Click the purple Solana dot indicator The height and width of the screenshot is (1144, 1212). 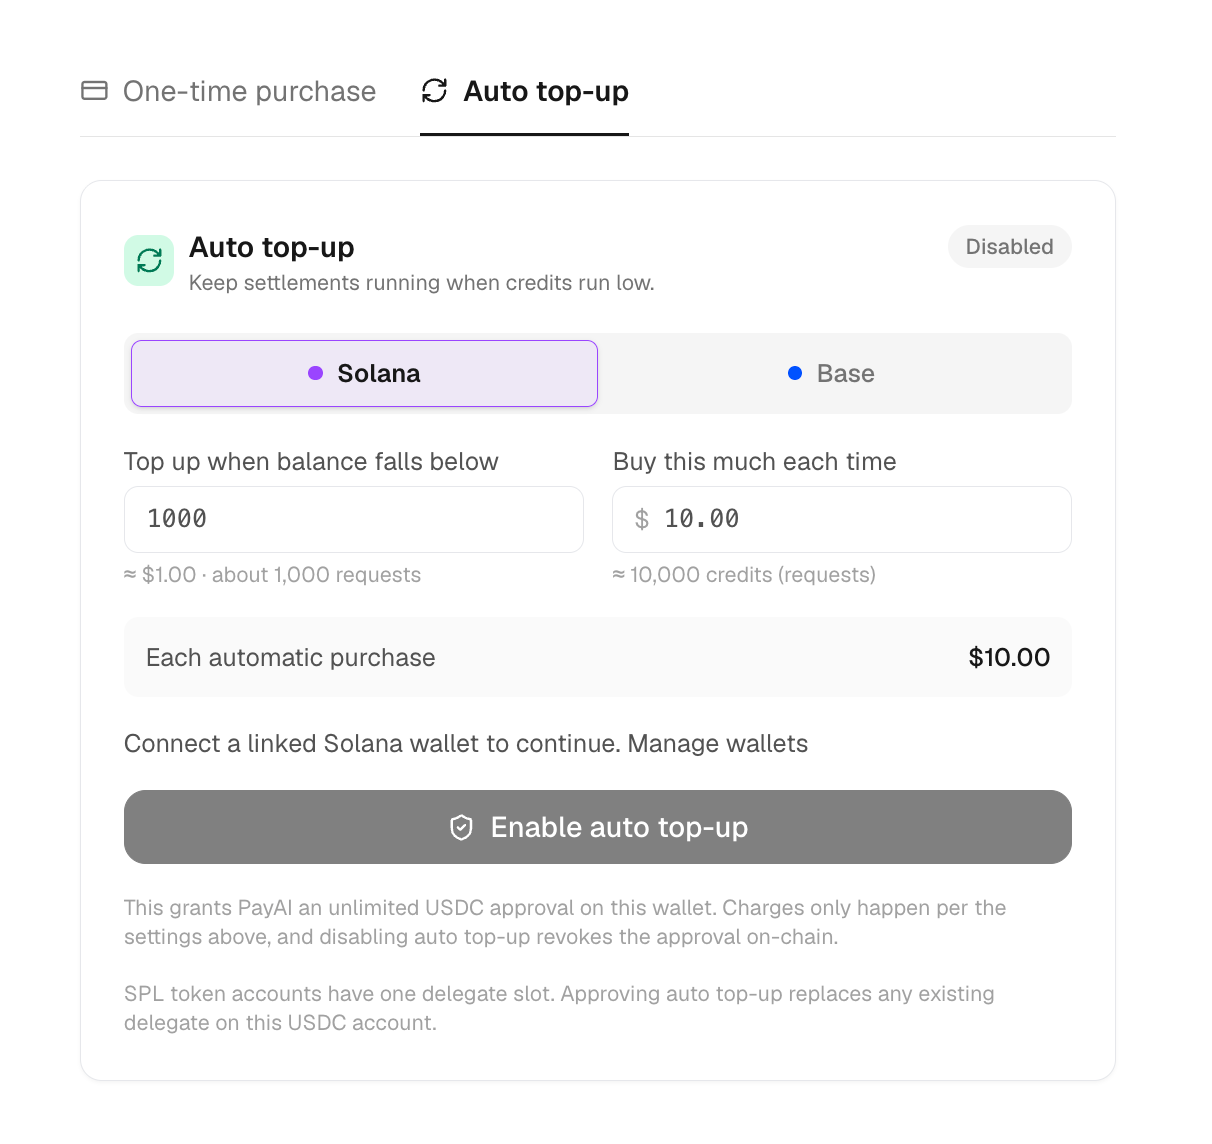coord(315,373)
